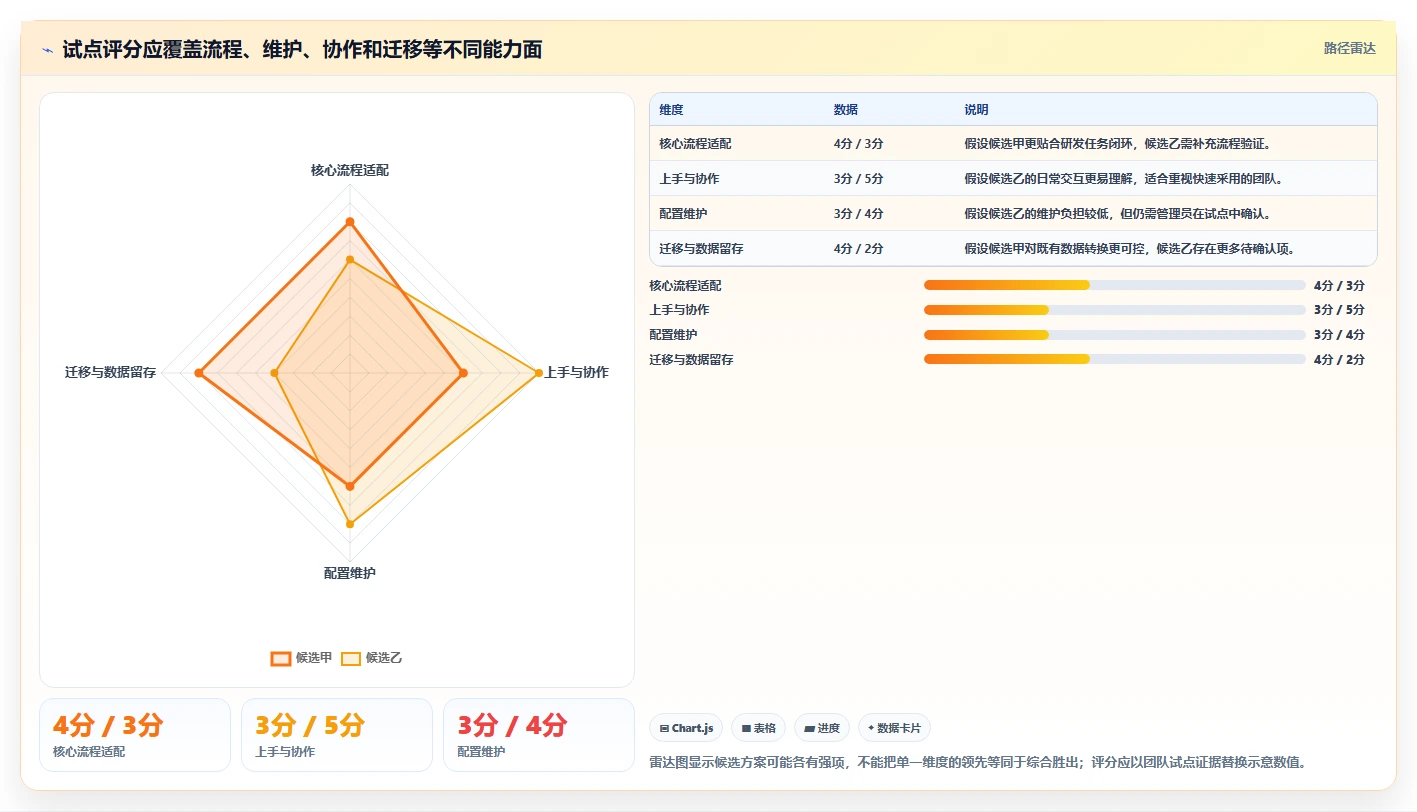Click the 上手与协作 progress bar

click(x=1115, y=310)
